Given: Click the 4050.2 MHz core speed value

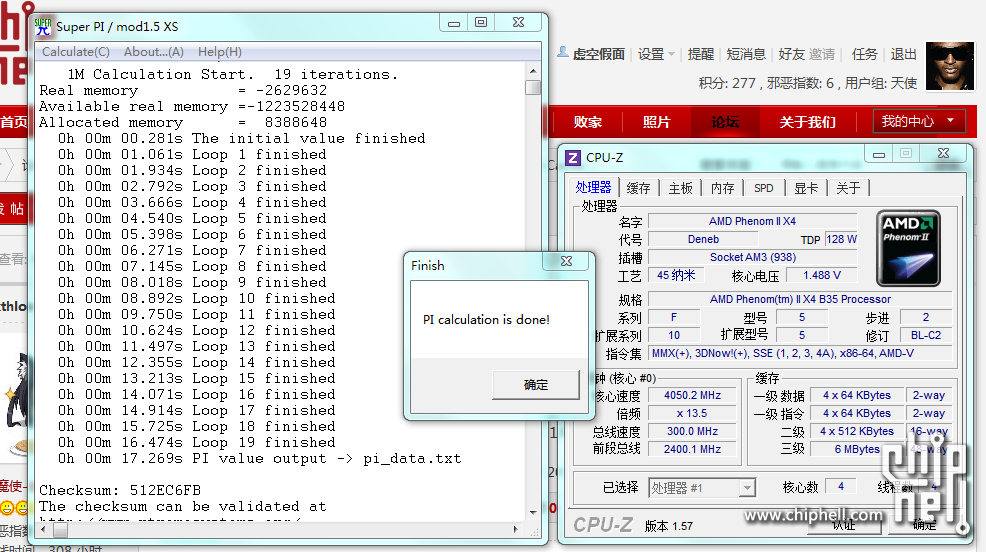Looking at the screenshot, I should tap(692, 395).
